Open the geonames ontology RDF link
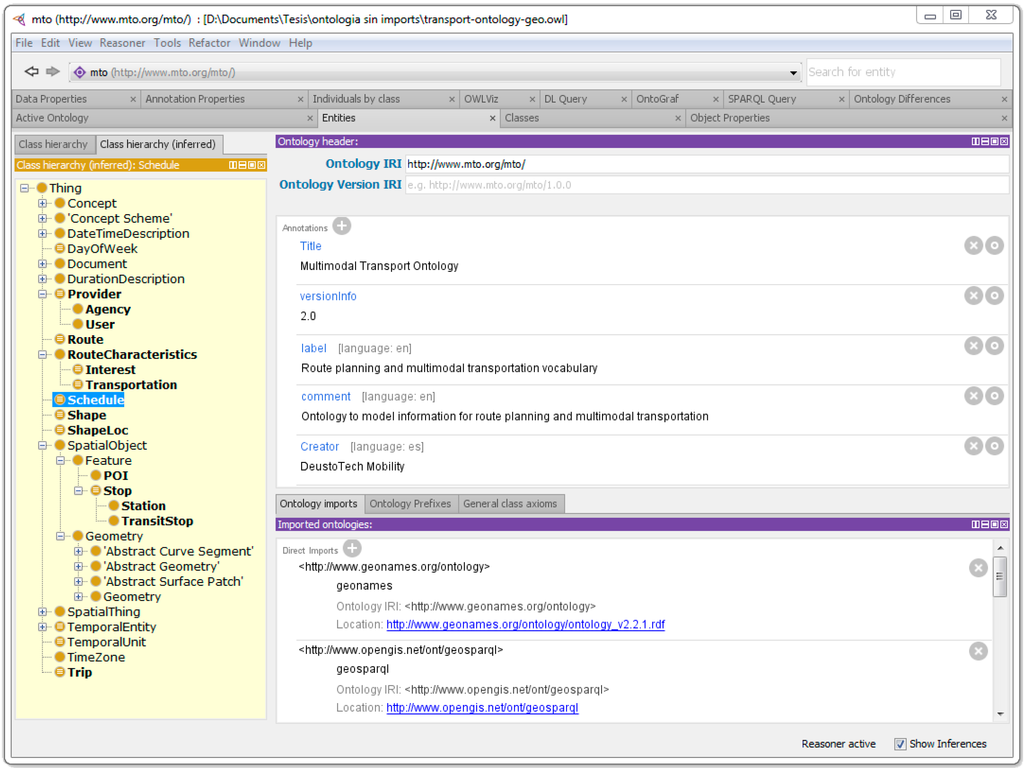Screen dimensions: 1024x768 click(525, 624)
